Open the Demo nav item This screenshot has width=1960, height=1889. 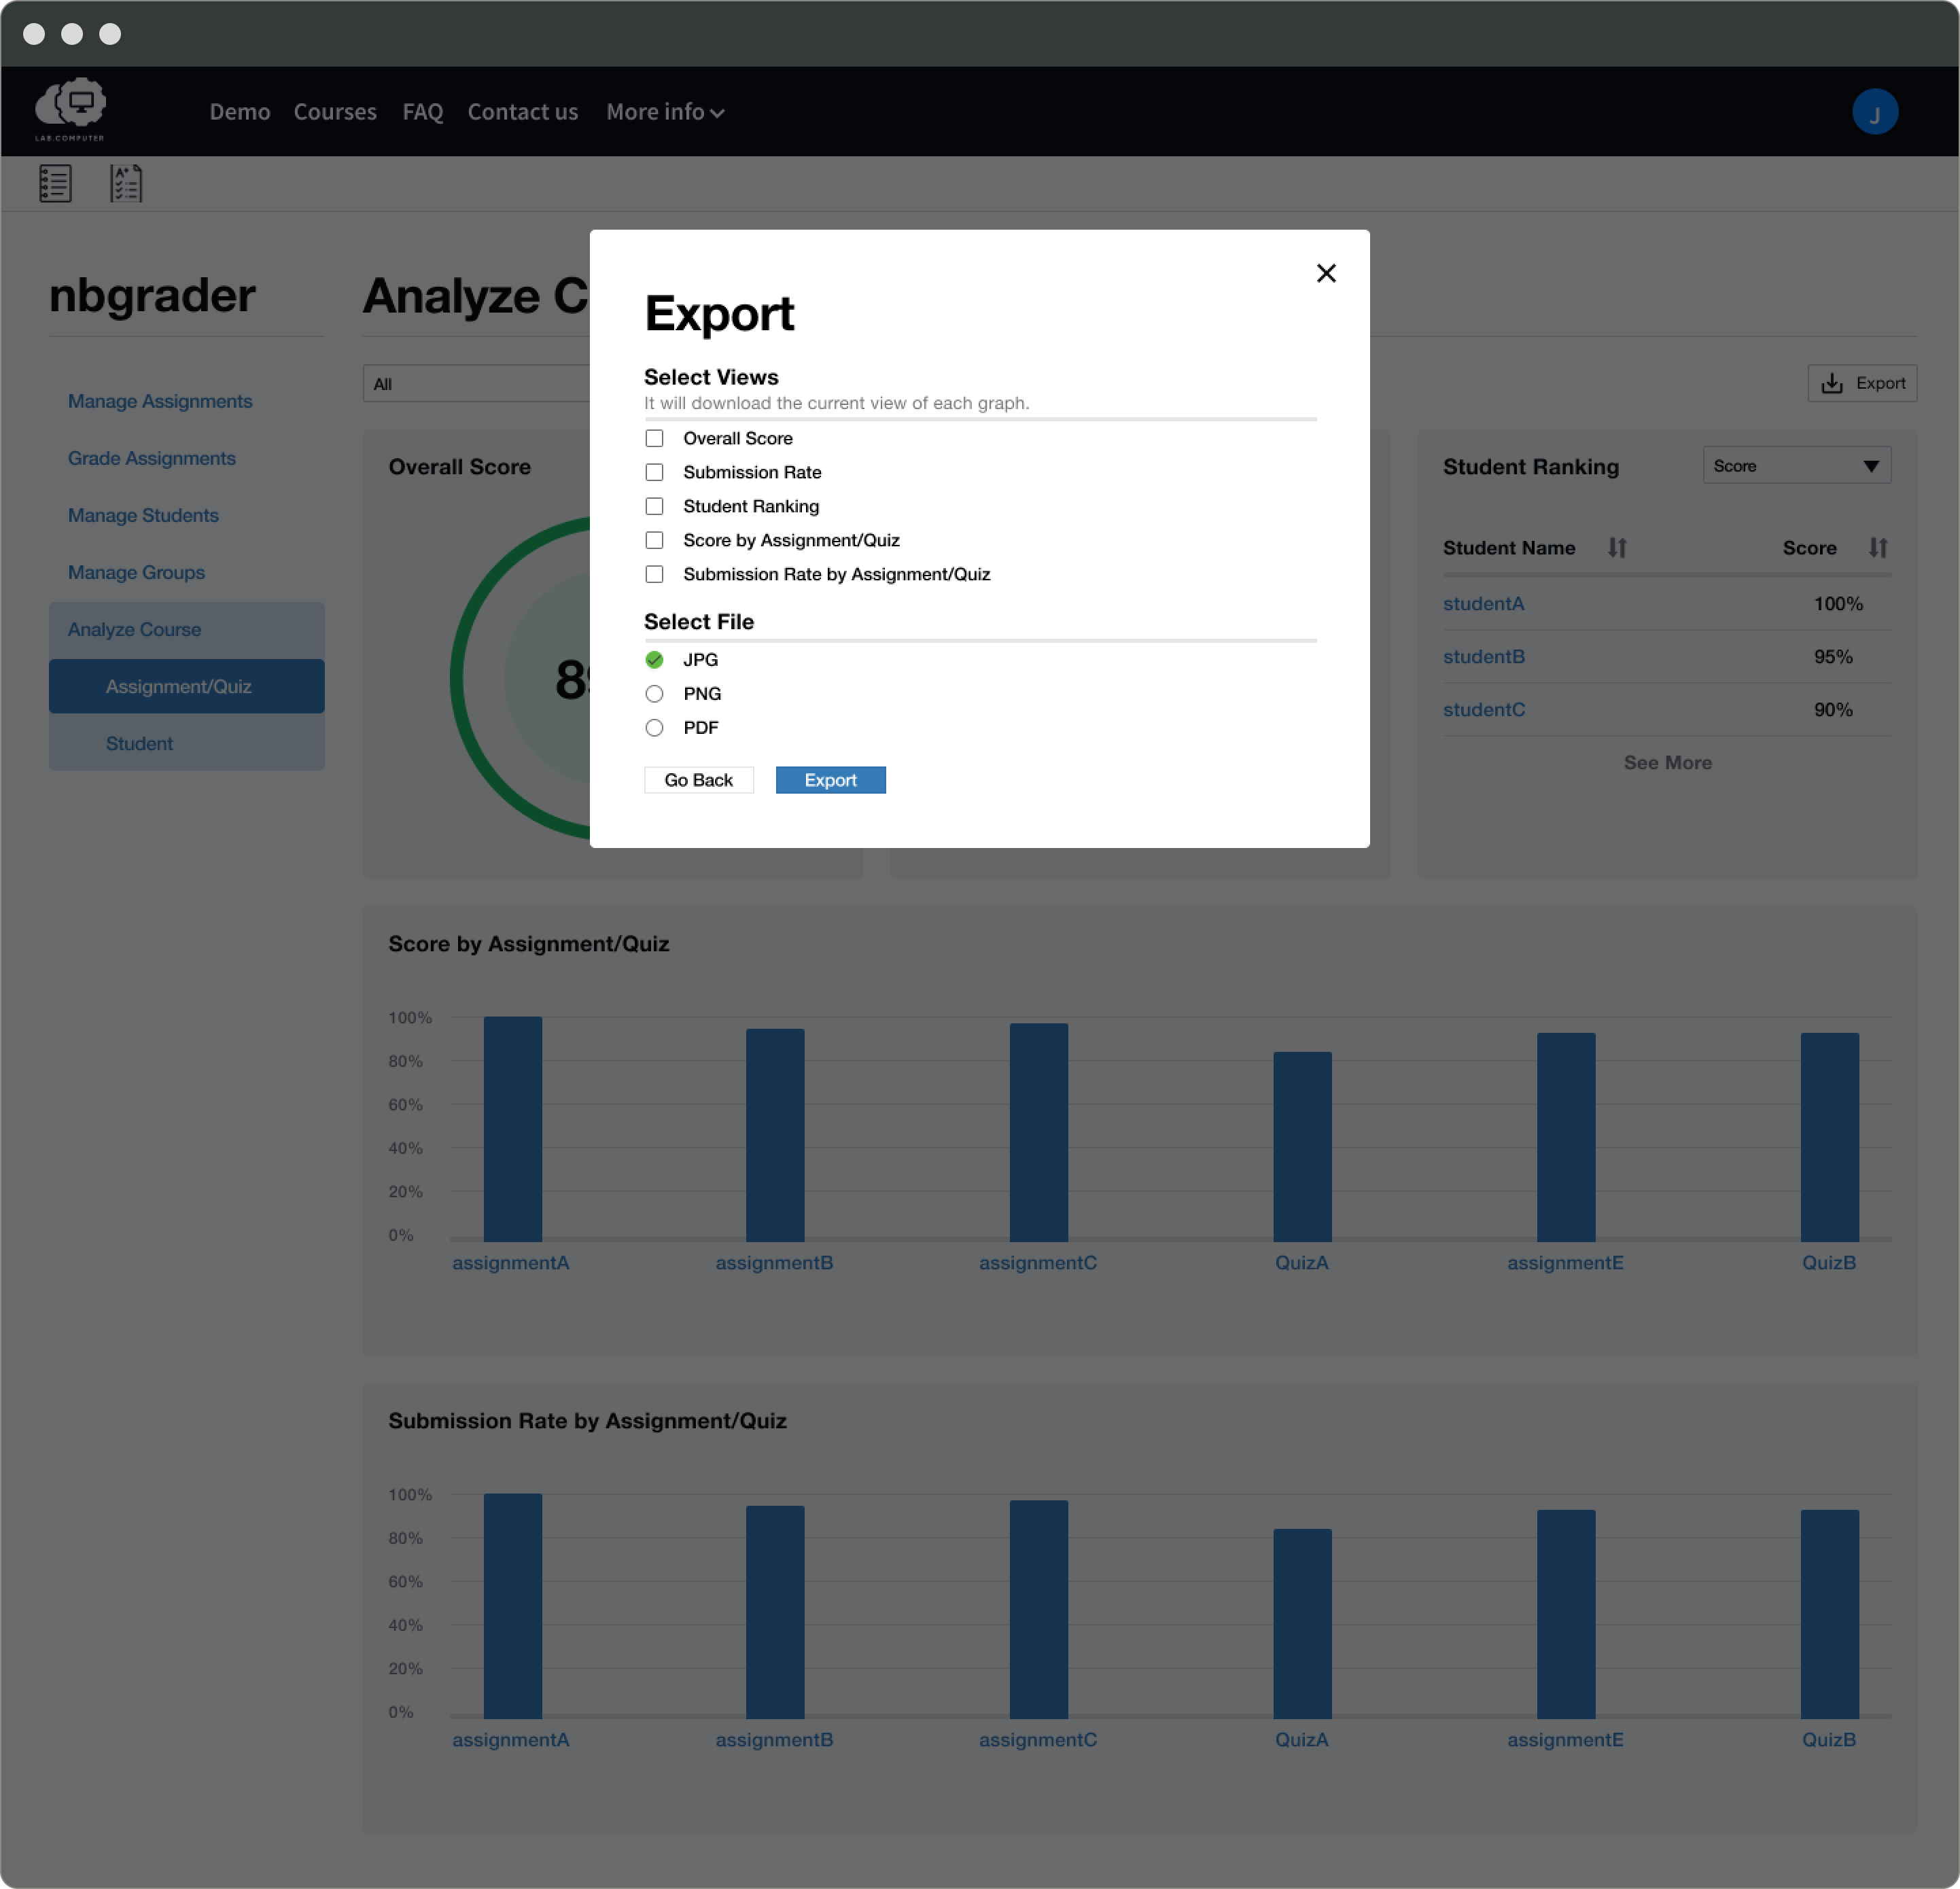(240, 112)
